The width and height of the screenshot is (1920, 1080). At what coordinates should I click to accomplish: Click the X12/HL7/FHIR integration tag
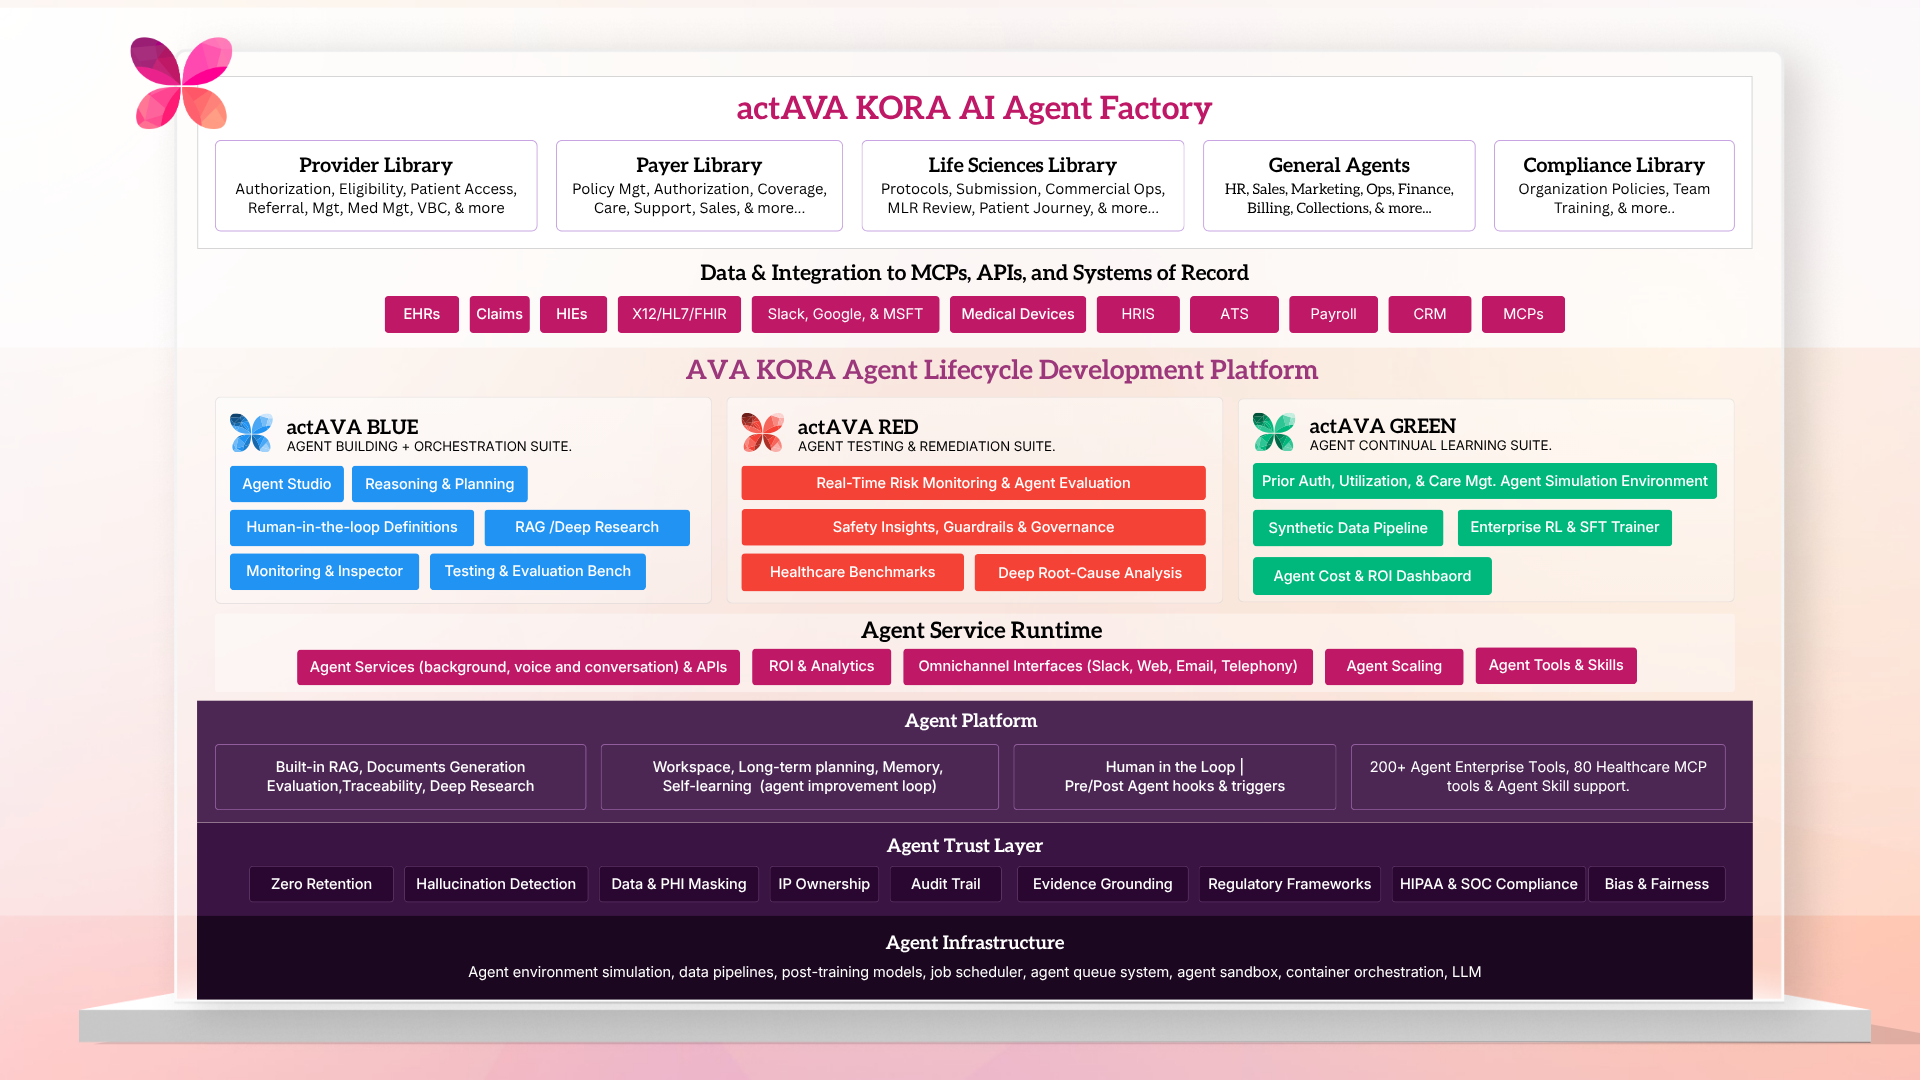(x=679, y=314)
